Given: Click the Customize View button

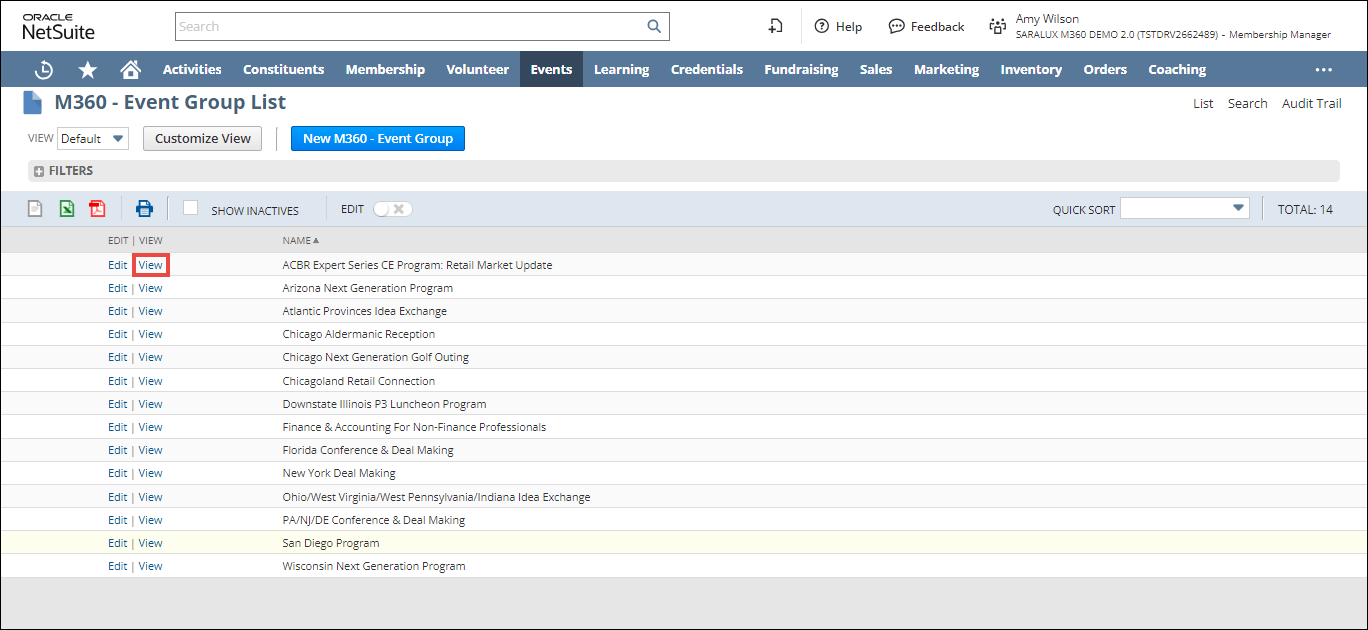Looking at the screenshot, I should tap(203, 139).
